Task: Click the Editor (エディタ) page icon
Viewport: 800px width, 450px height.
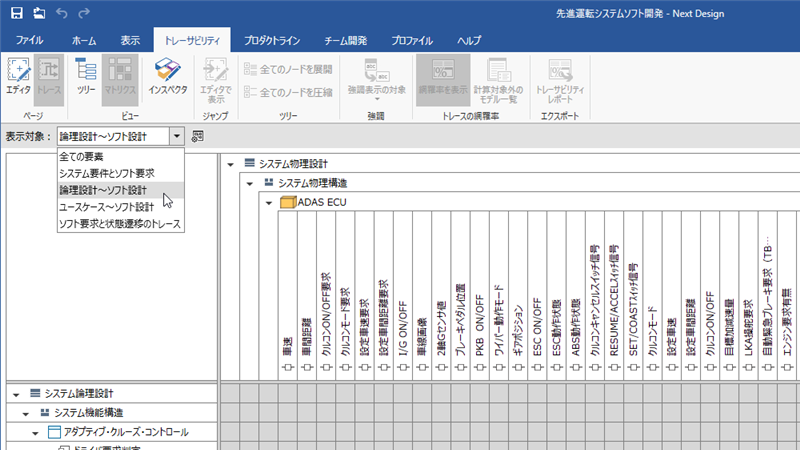Action: click(x=18, y=76)
